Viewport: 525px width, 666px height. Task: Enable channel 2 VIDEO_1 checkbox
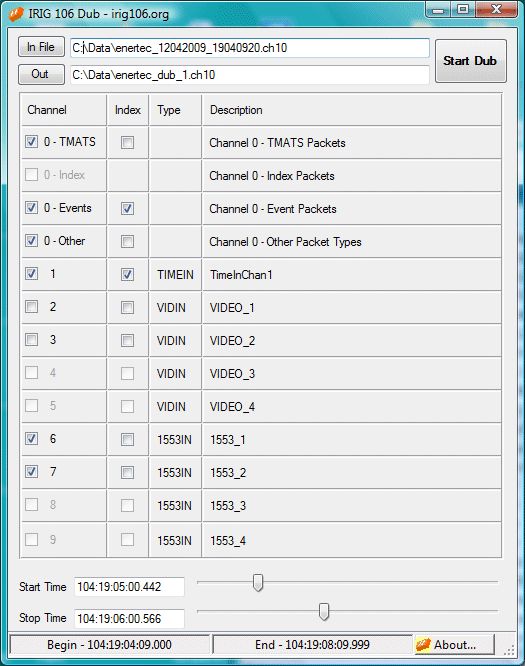coord(31,307)
